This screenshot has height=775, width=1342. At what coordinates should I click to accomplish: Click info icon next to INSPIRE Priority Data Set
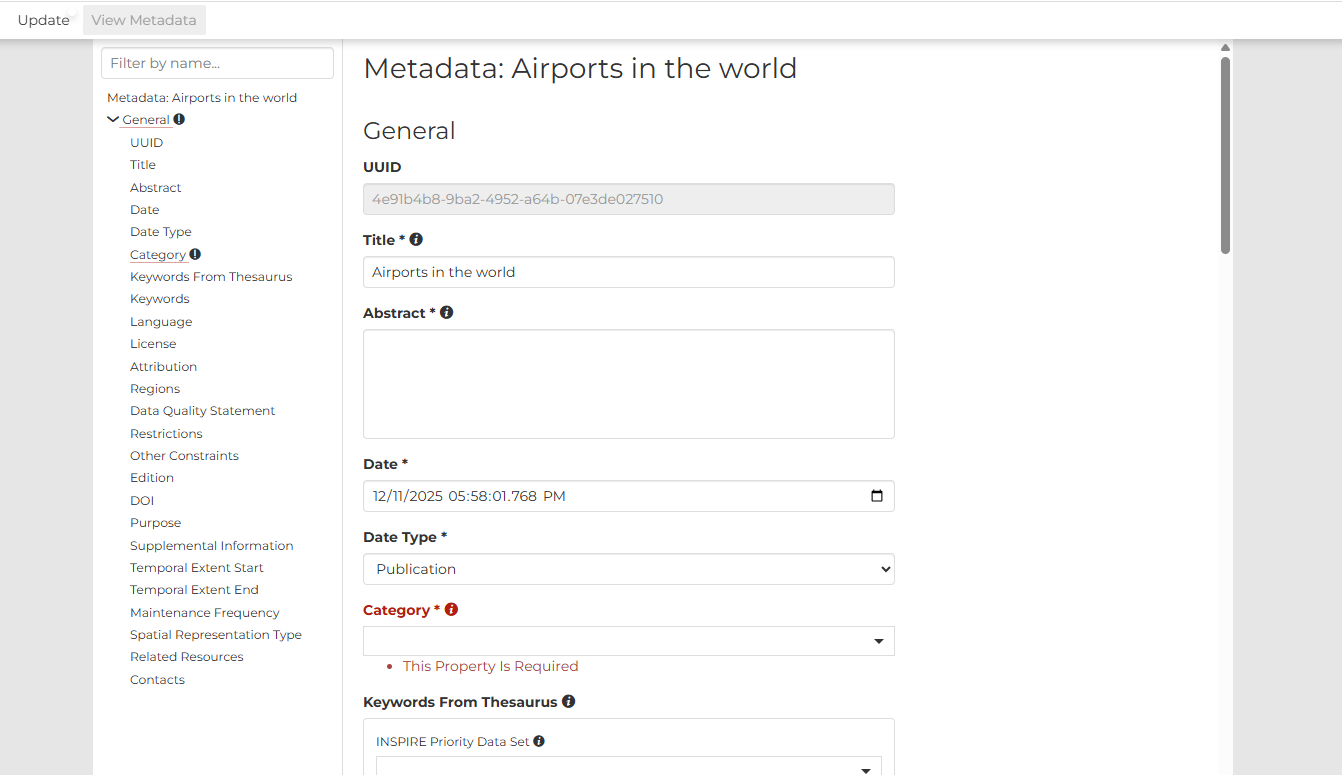point(539,741)
